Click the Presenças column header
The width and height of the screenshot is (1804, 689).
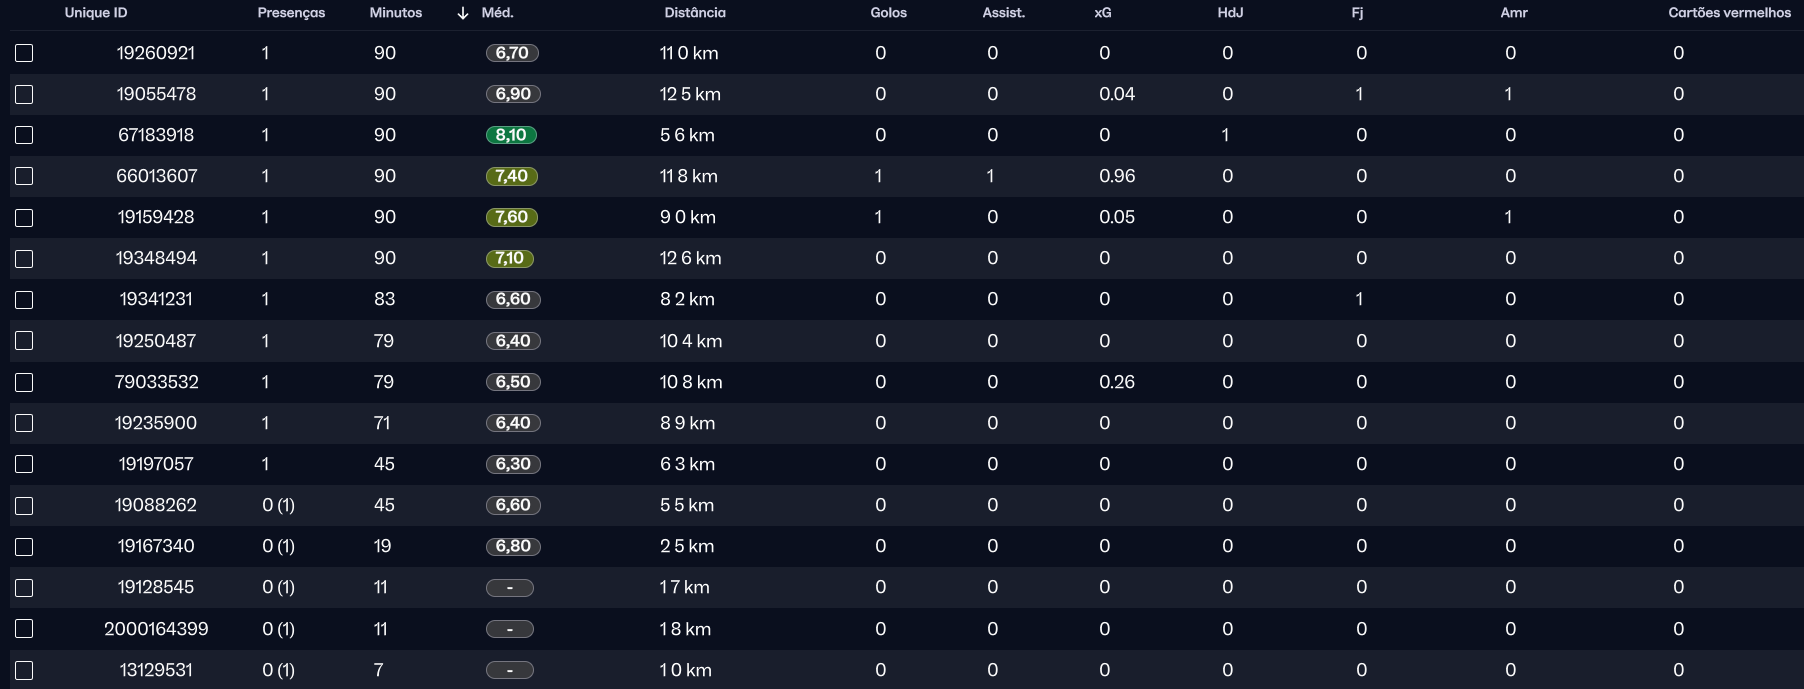pyautogui.click(x=291, y=13)
